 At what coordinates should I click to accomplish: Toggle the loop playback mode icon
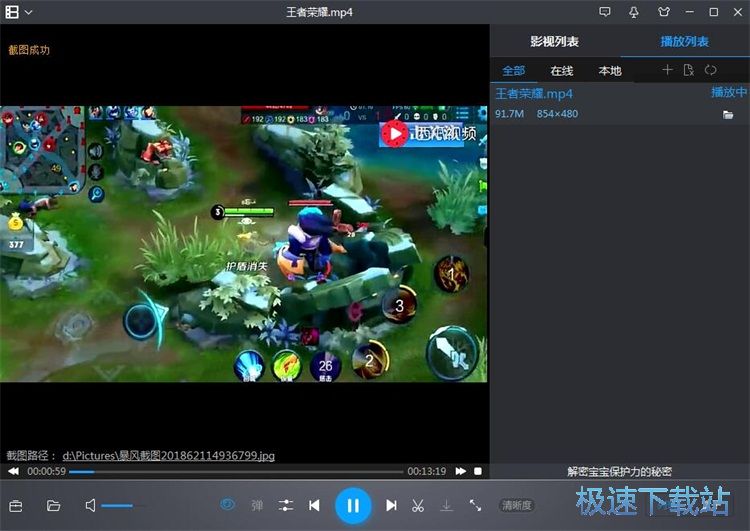[x=710, y=70]
